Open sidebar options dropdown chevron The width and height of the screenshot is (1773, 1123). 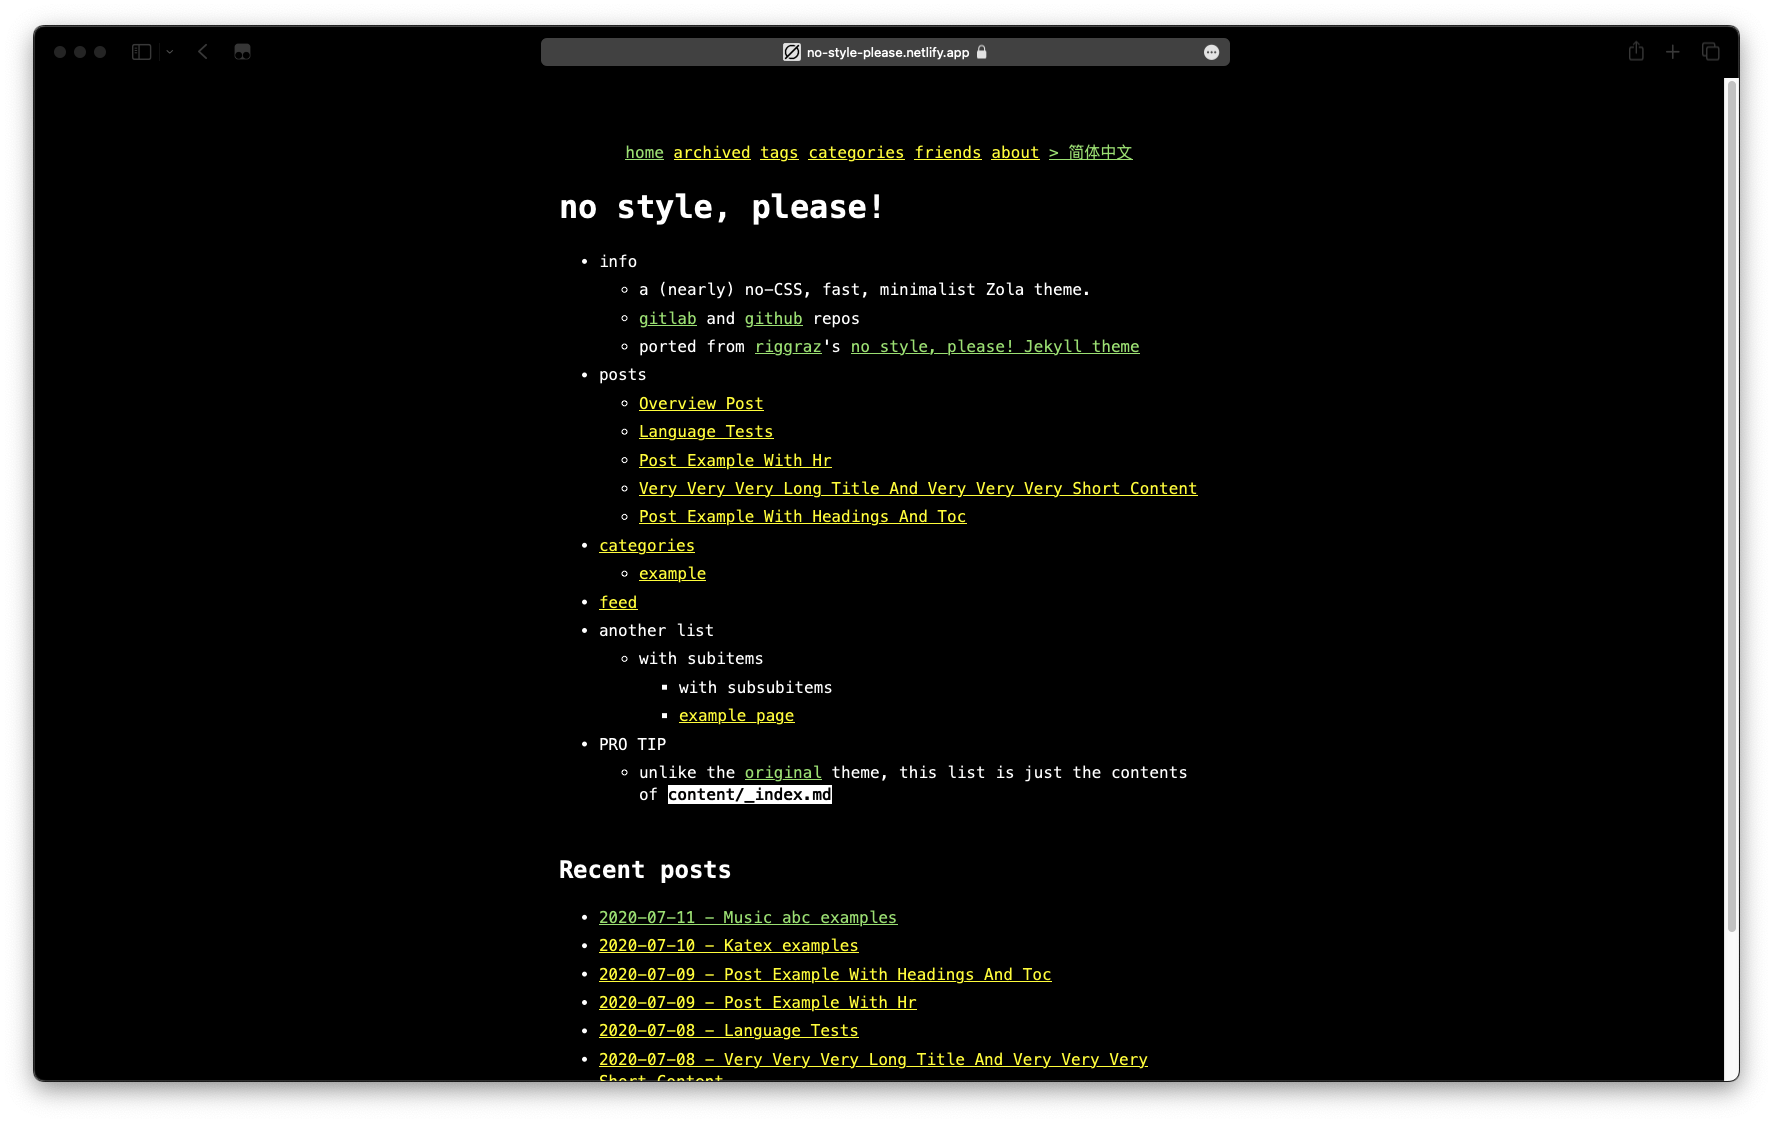[x=170, y=52]
